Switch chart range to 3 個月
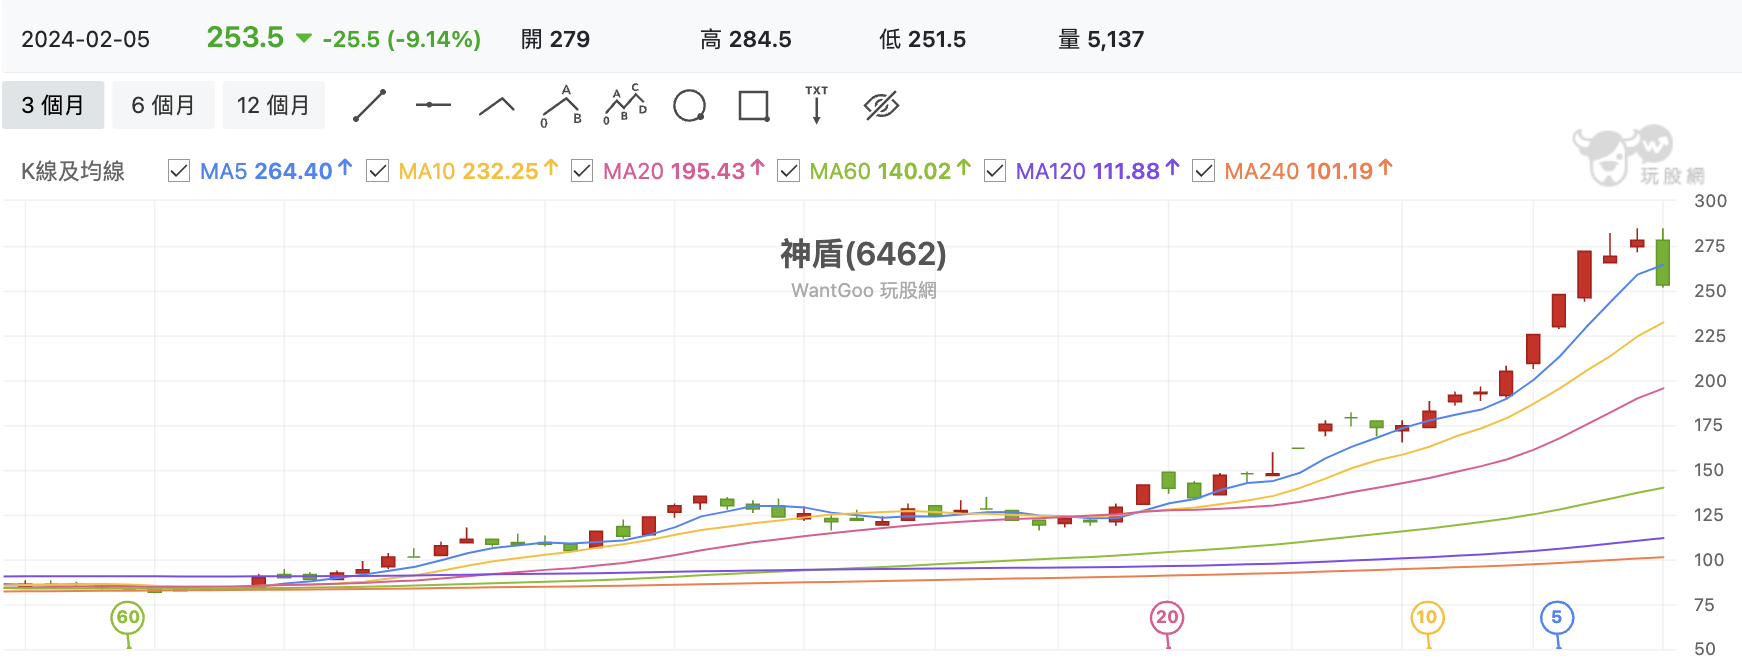Viewport: 1742px width, 662px height. click(53, 105)
